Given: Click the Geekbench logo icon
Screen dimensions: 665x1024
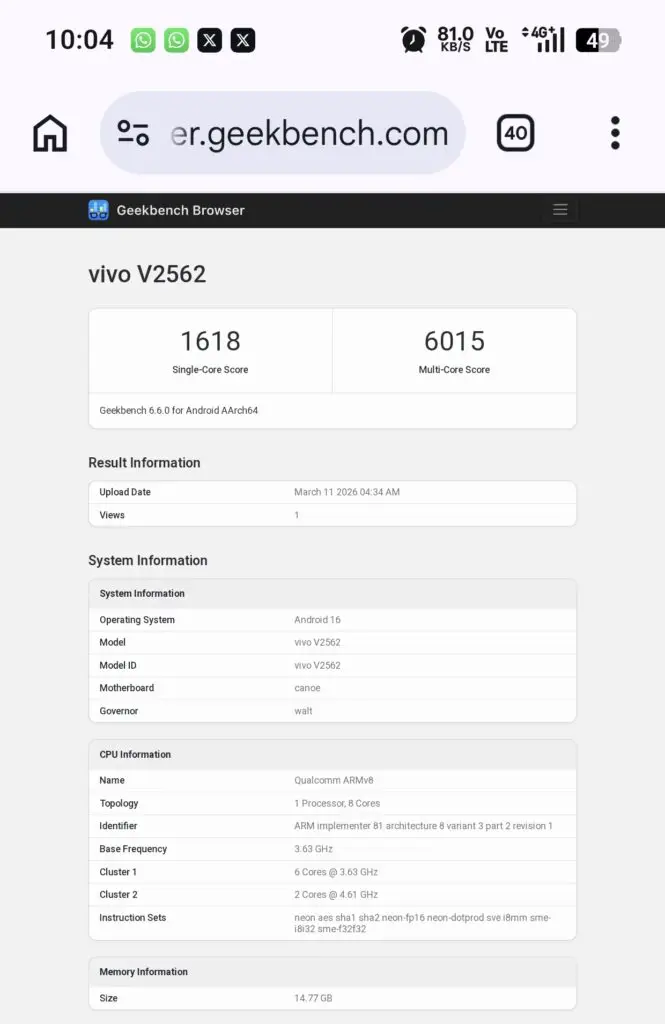Looking at the screenshot, I should pos(98,210).
